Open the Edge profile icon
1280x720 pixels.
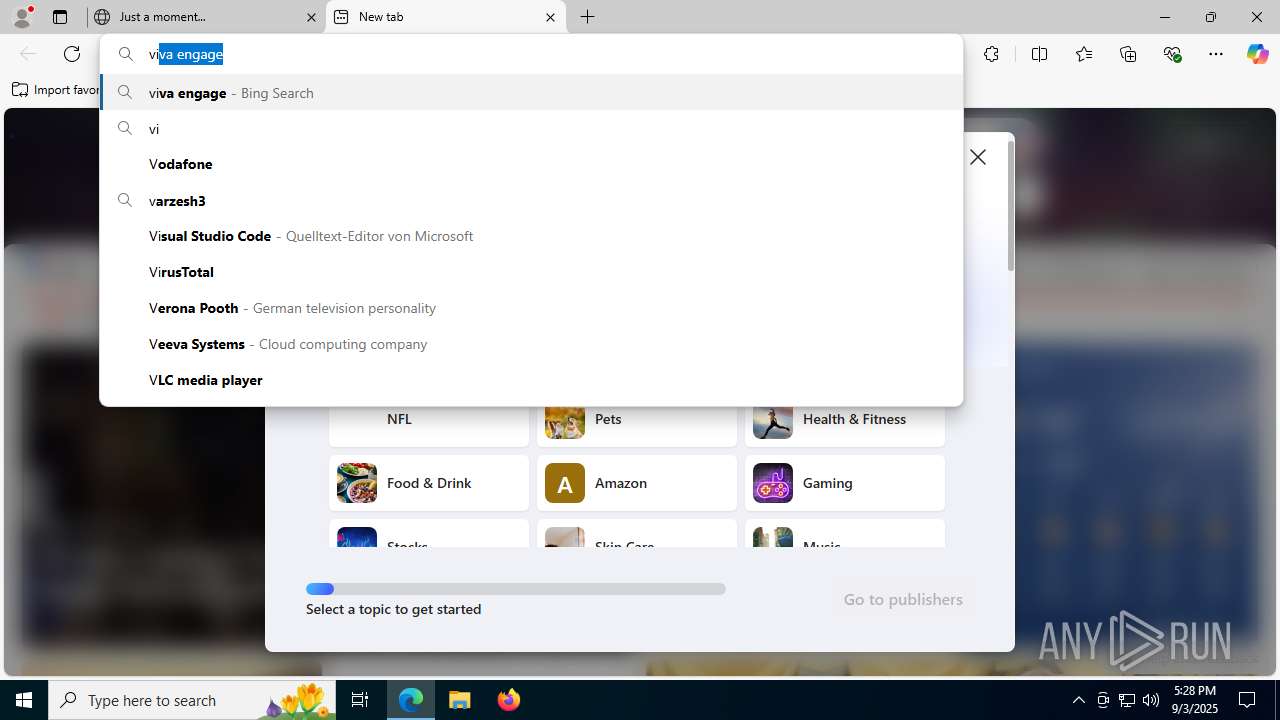[22, 17]
